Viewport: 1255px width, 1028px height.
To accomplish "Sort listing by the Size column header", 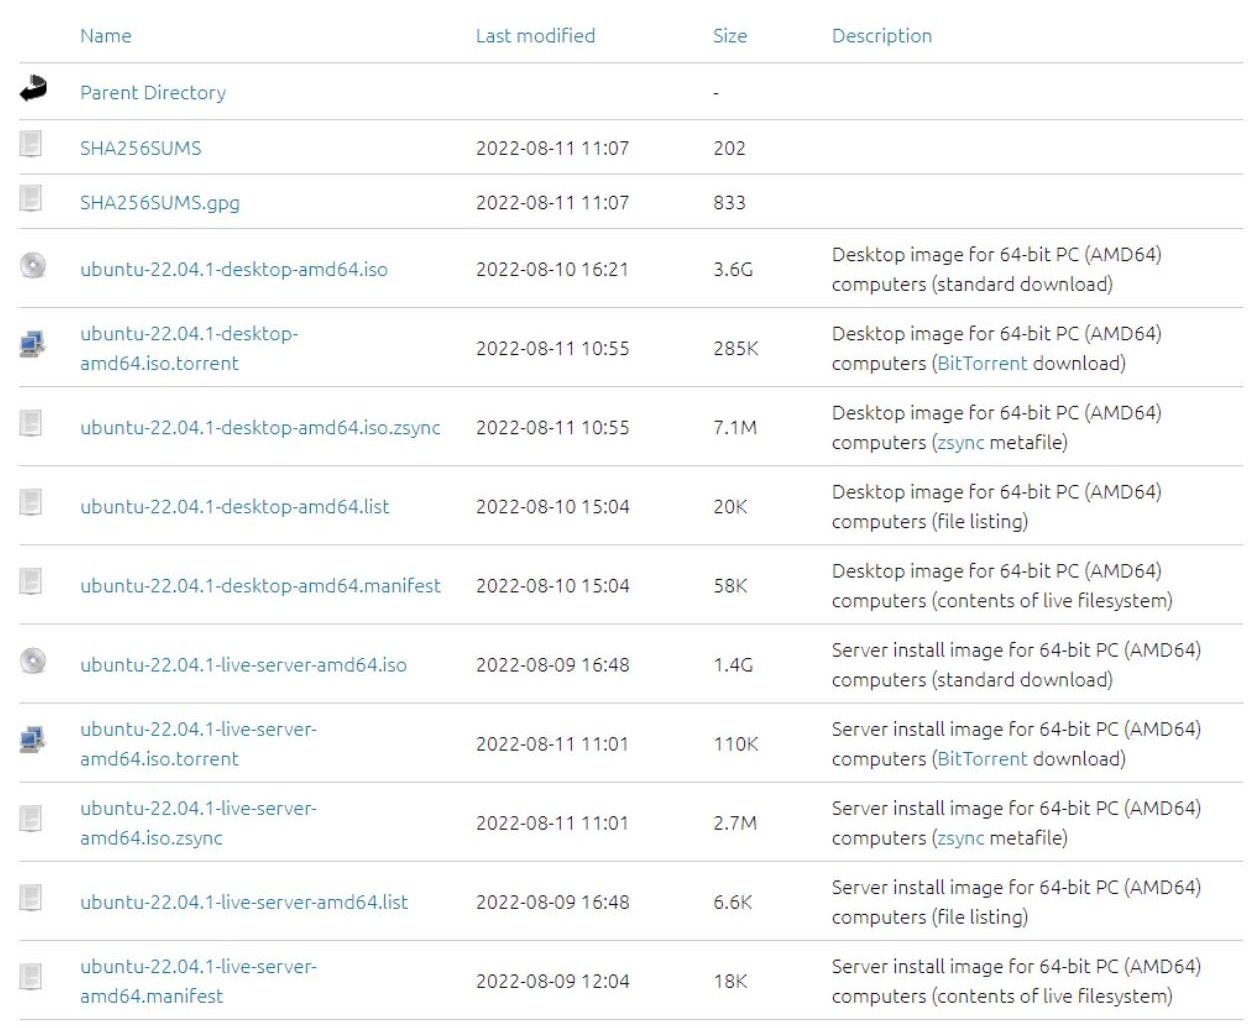I will [x=730, y=36].
